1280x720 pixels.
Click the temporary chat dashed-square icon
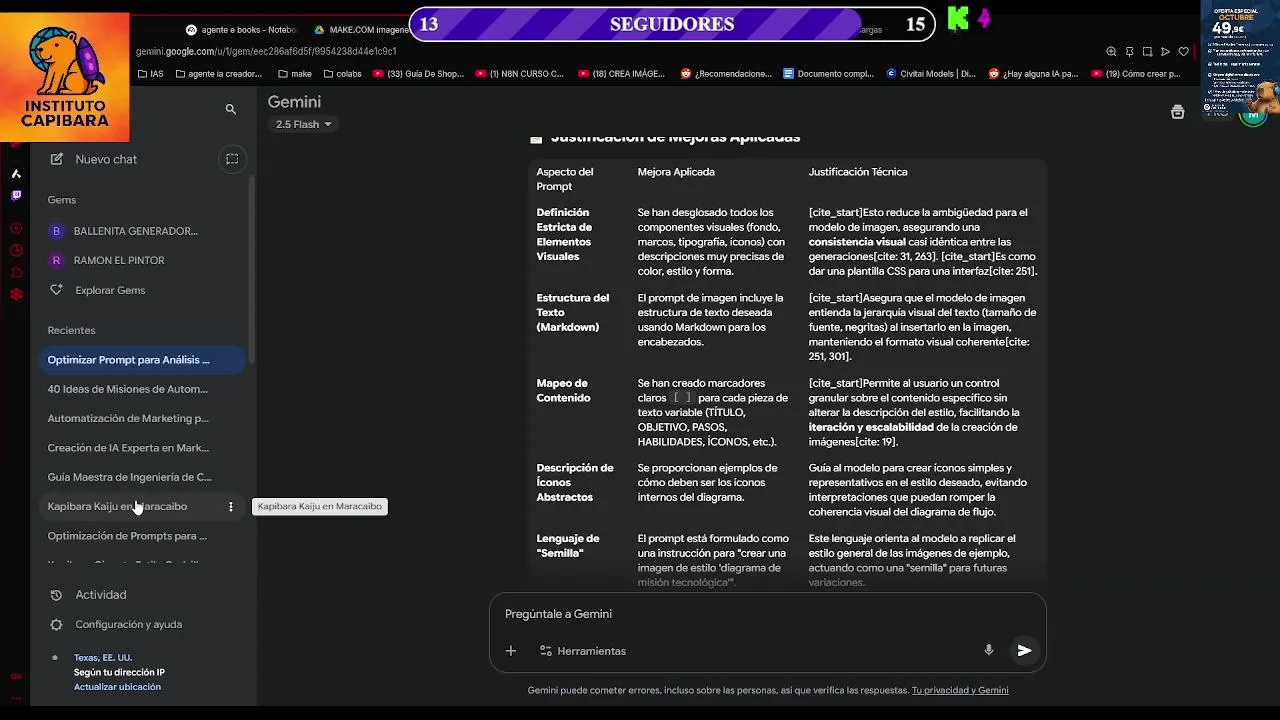[x=231, y=159]
